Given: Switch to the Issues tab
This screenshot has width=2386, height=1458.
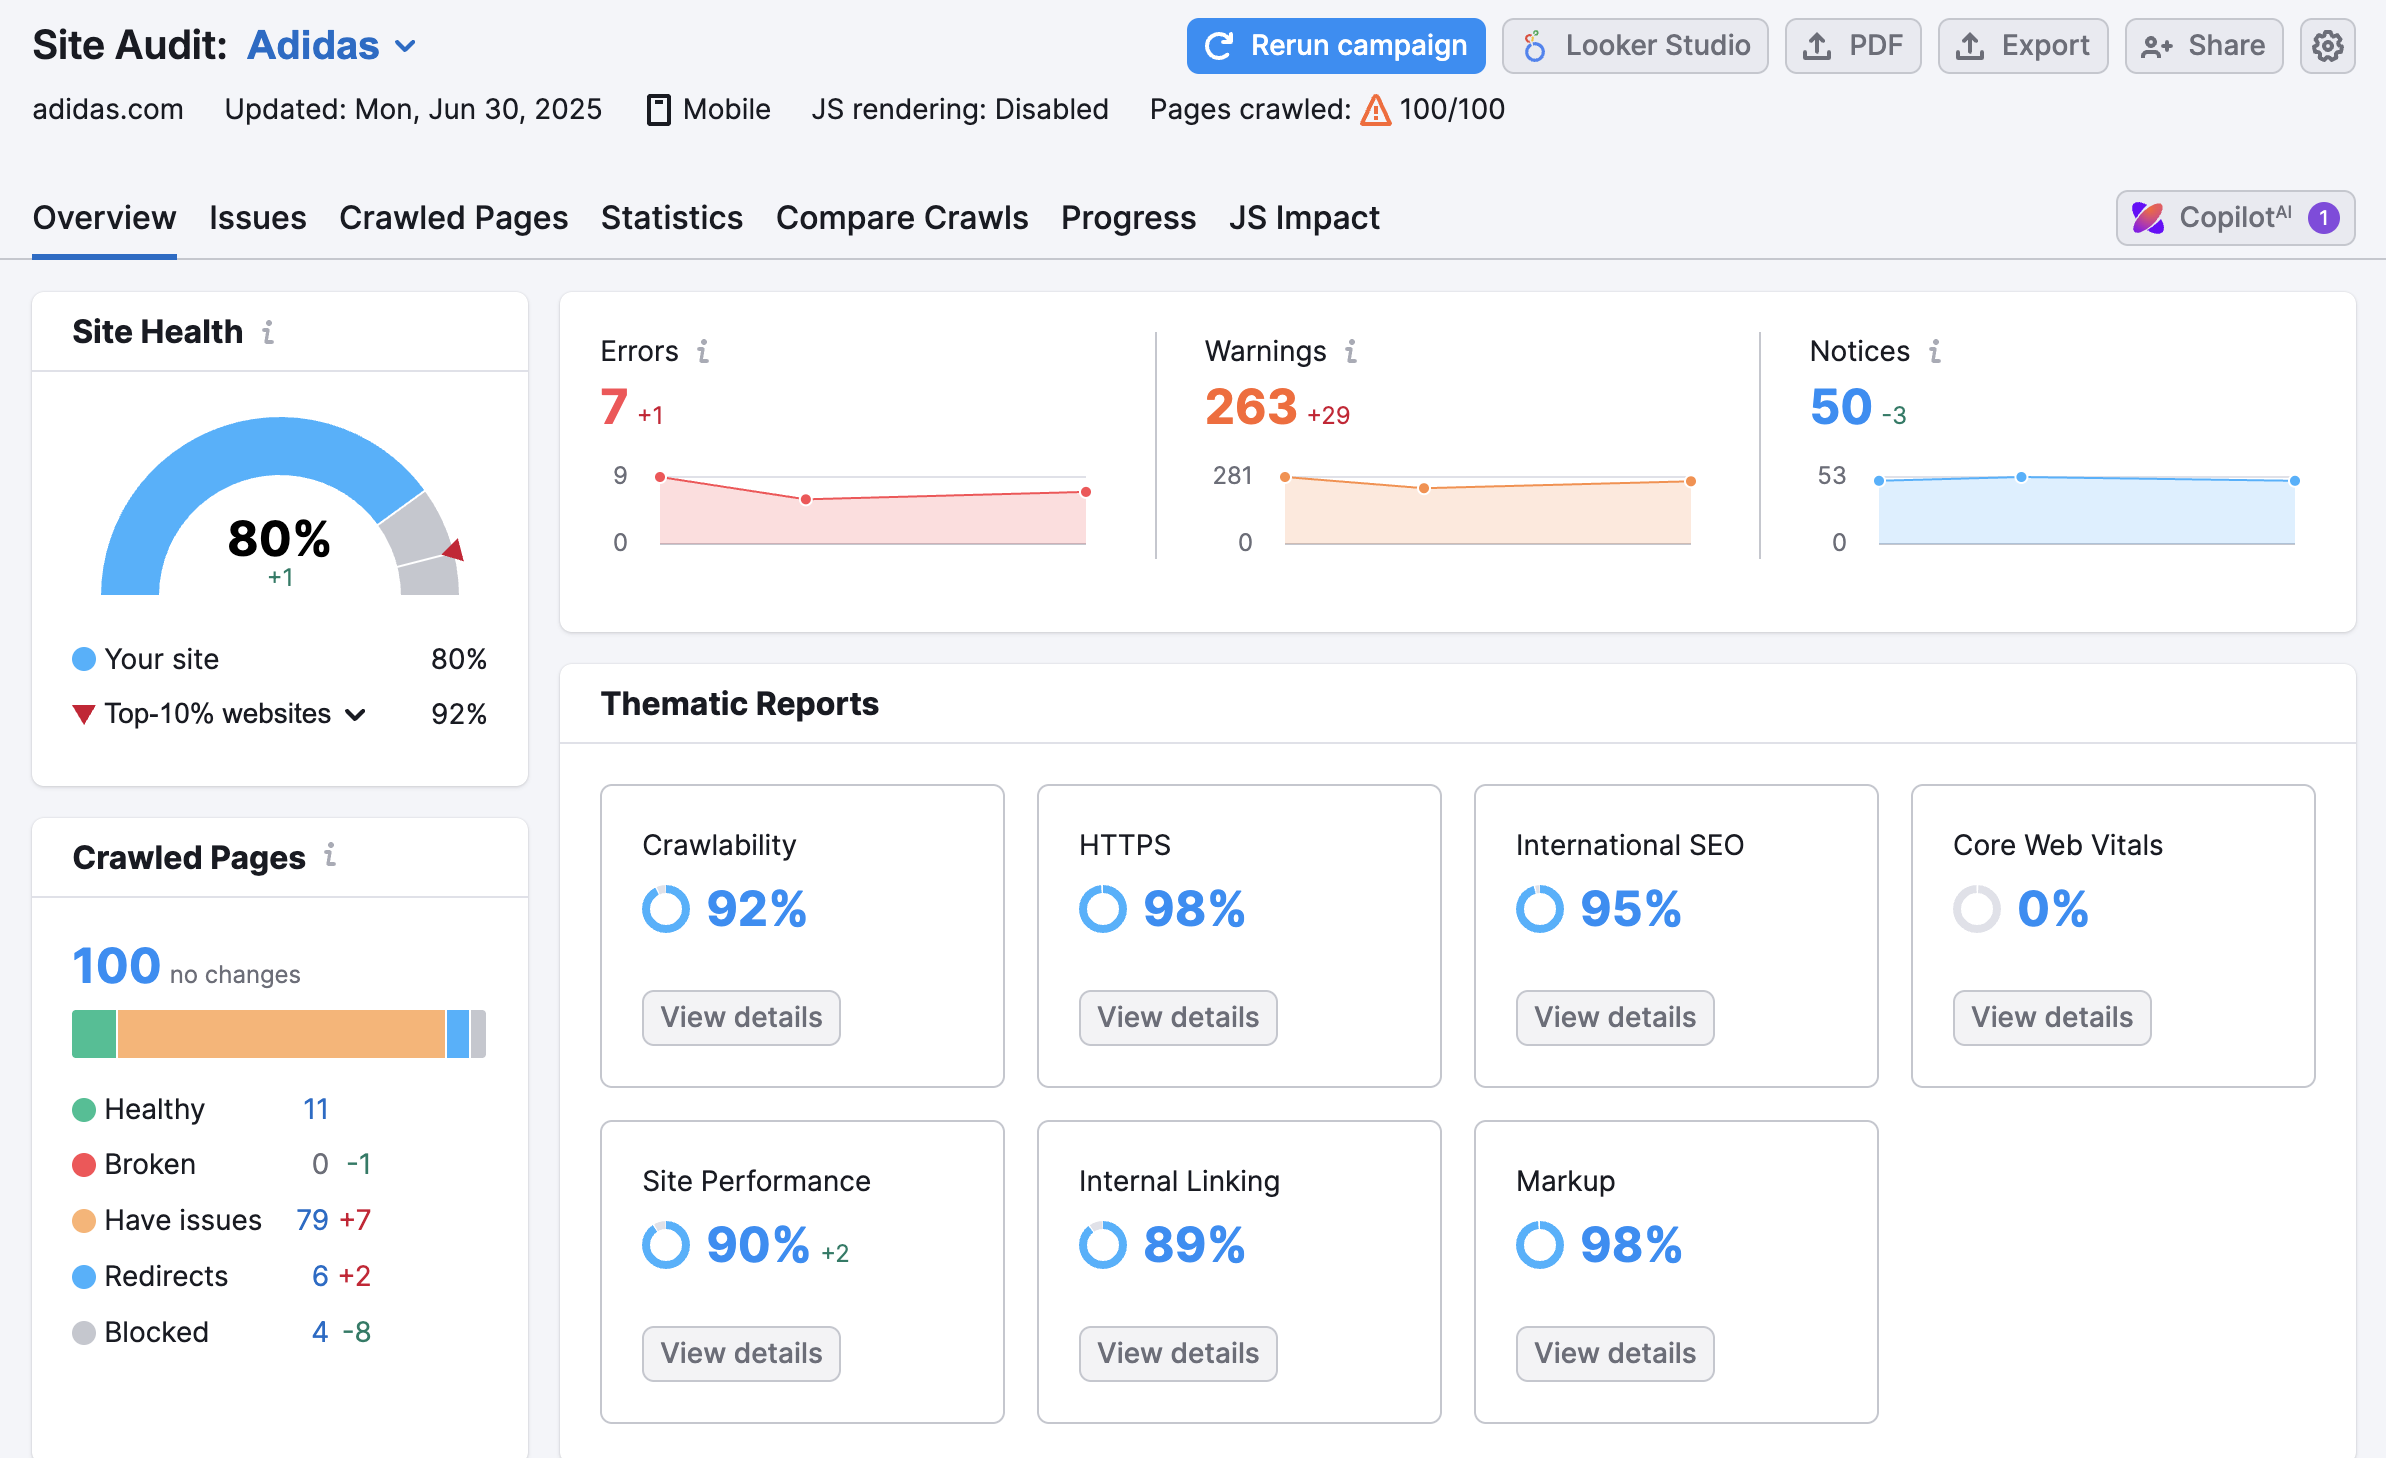Looking at the screenshot, I should coord(257,218).
